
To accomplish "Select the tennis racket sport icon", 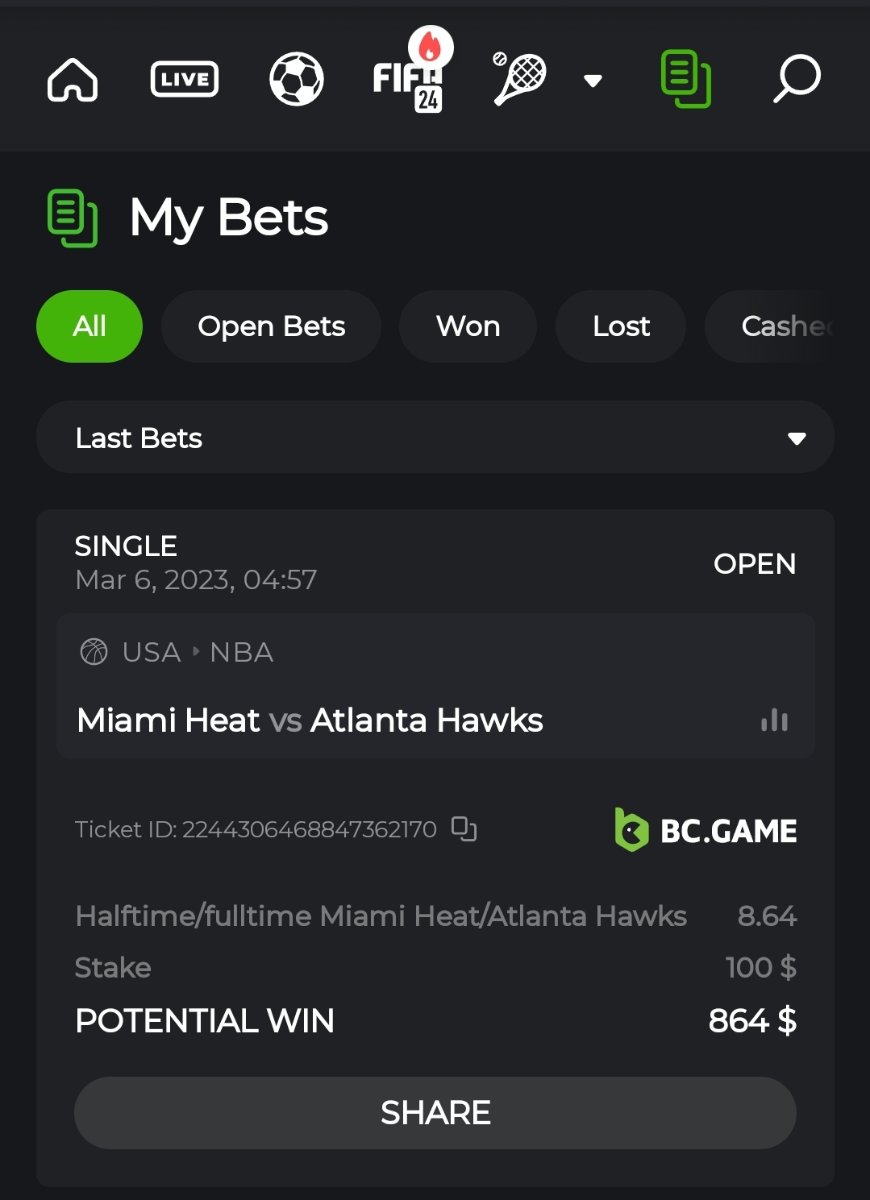I will 521,79.
